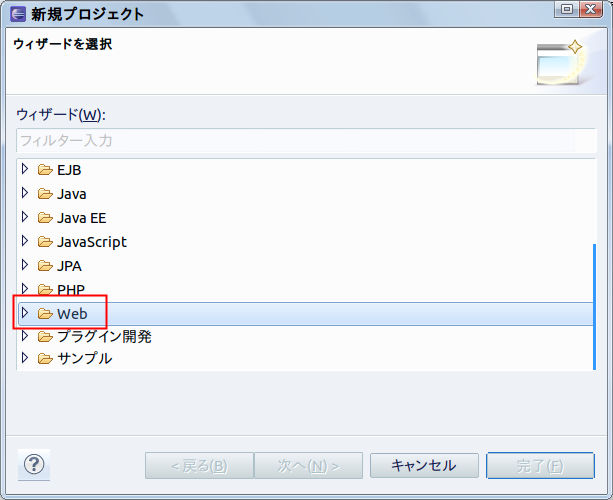Expand the Web tree node arrow

coord(25,313)
